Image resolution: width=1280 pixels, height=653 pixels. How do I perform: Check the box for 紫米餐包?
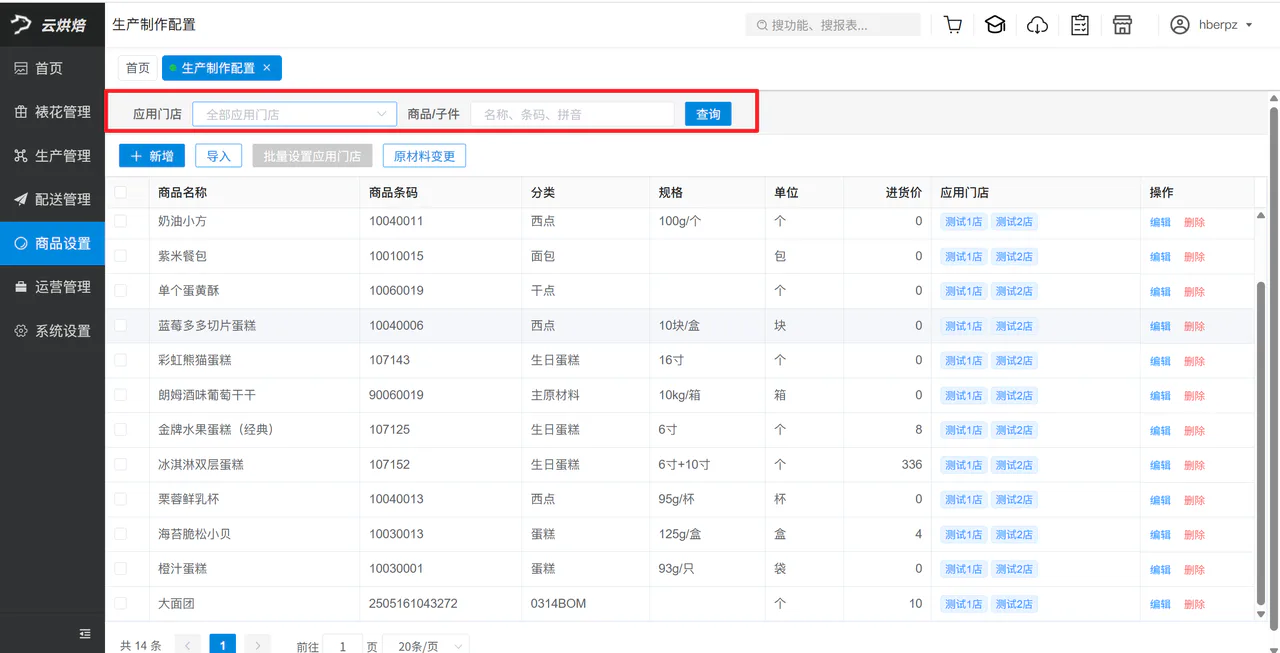(121, 256)
